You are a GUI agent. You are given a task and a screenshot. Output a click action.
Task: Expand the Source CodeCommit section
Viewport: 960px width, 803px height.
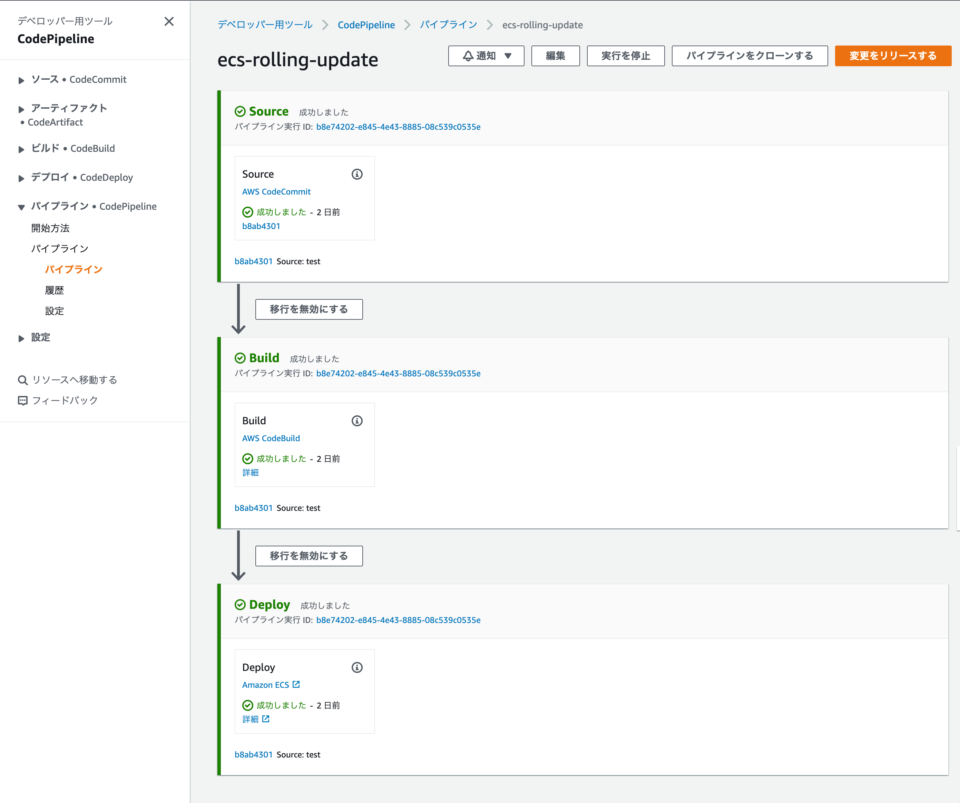coord(21,80)
